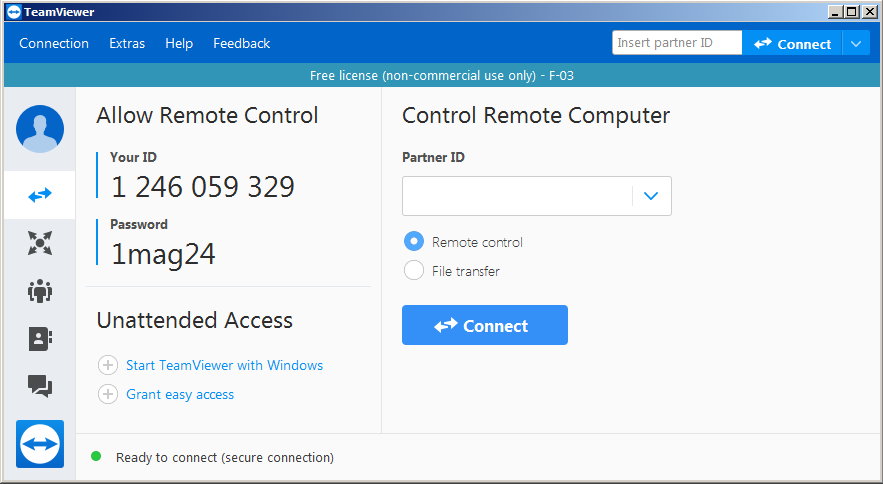Open the Feedback menu
The width and height of the screenshot is (883, 484).
242,43
